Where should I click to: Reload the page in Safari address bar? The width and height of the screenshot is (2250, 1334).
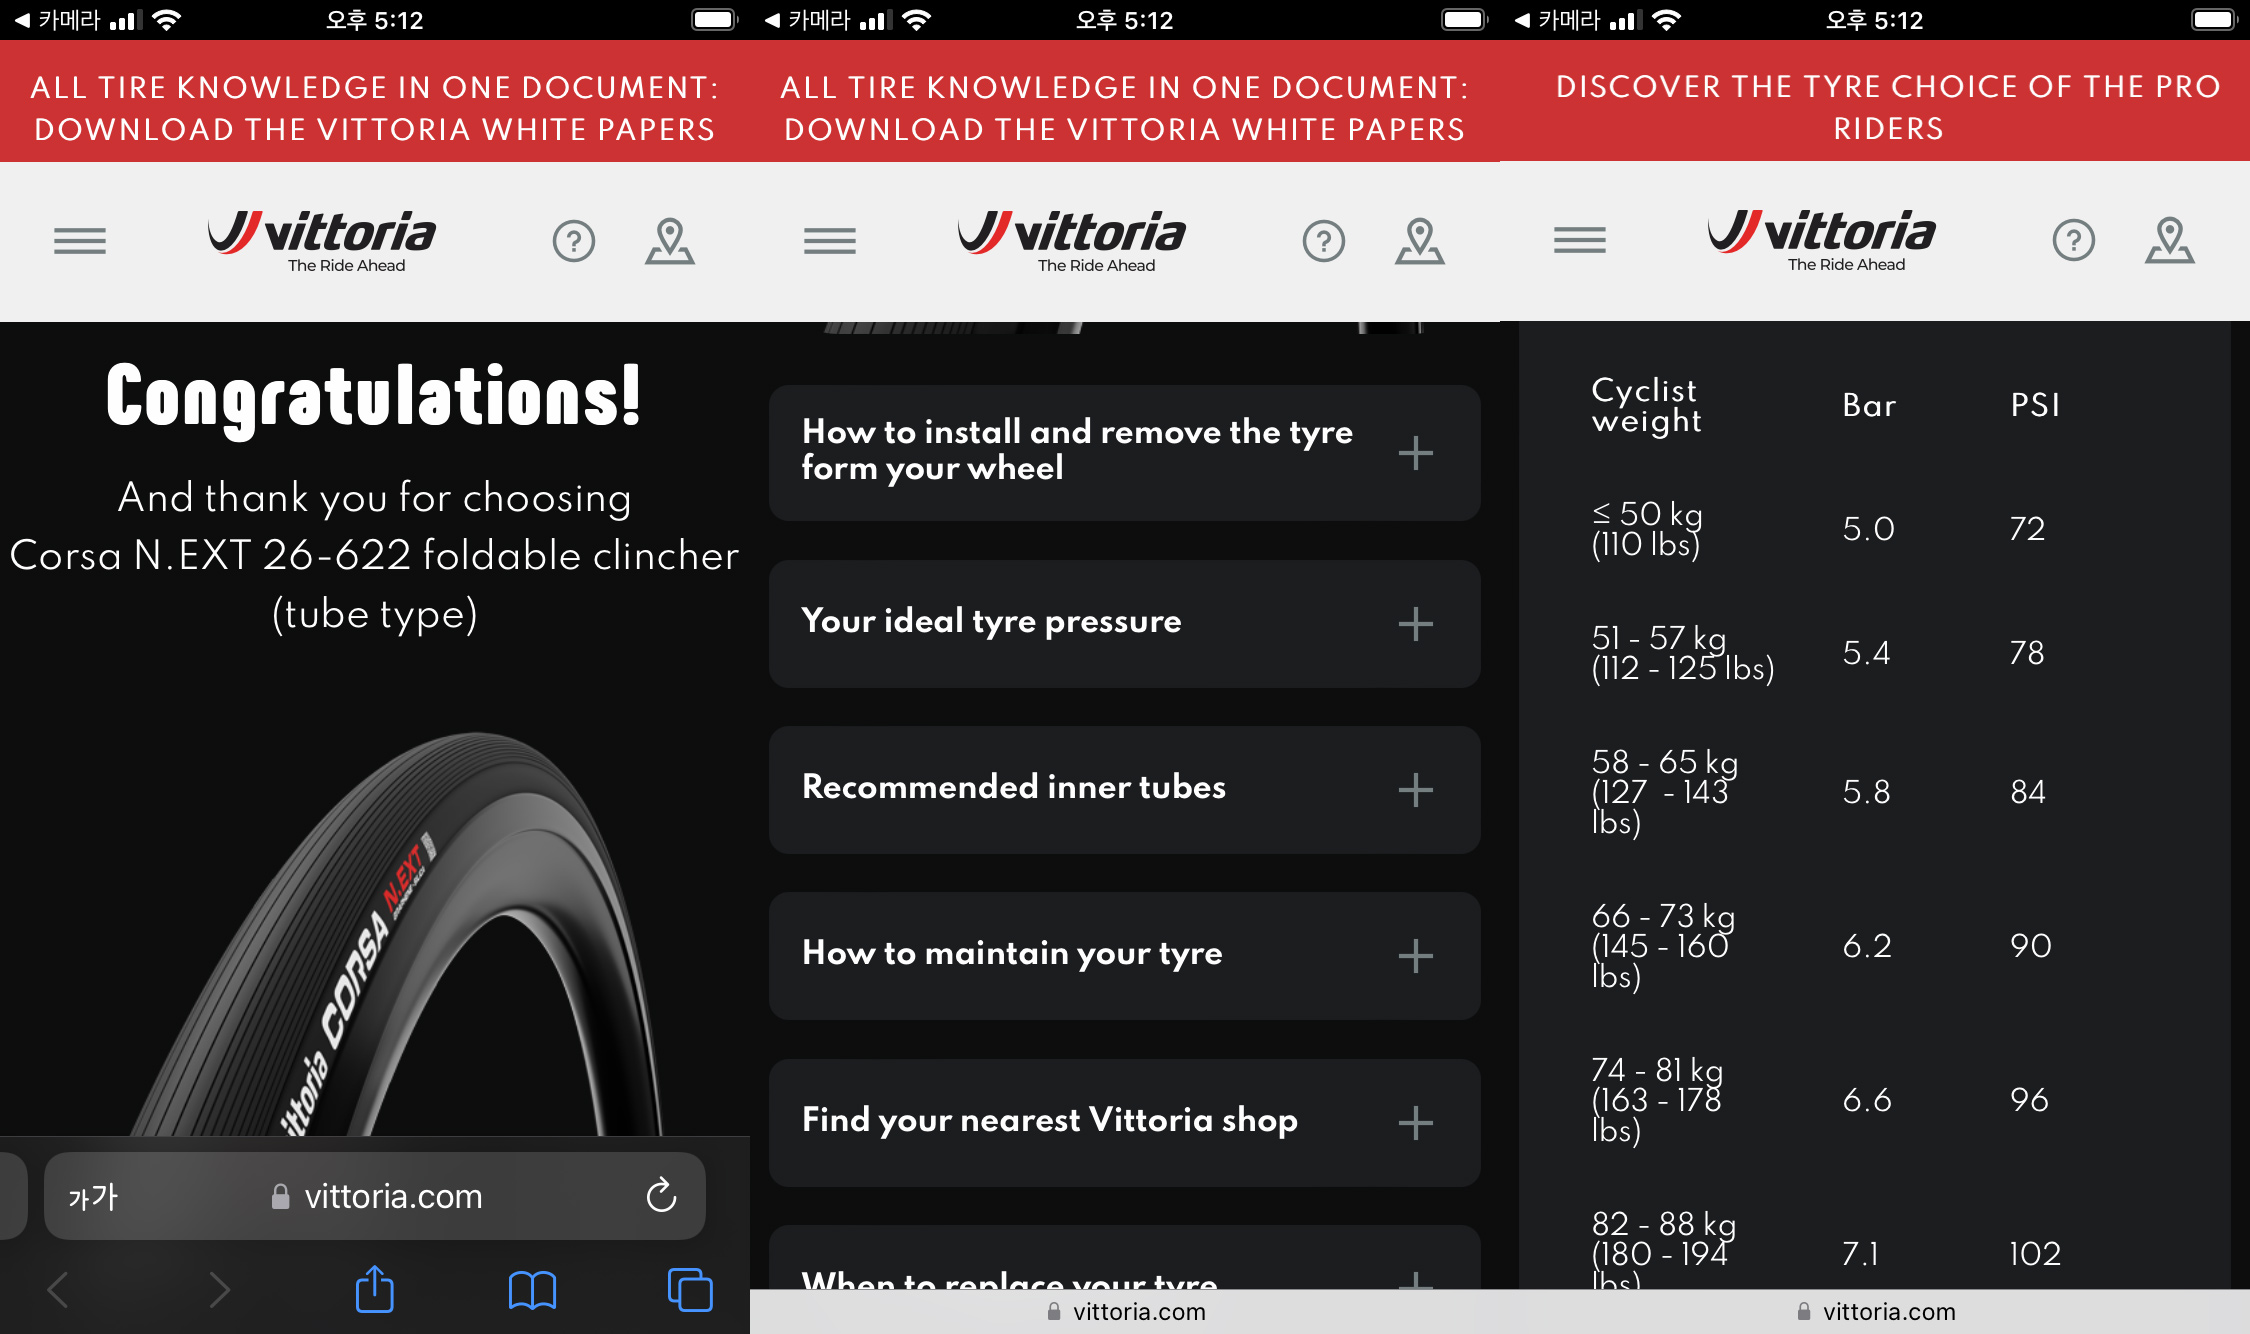point(661,1195)
